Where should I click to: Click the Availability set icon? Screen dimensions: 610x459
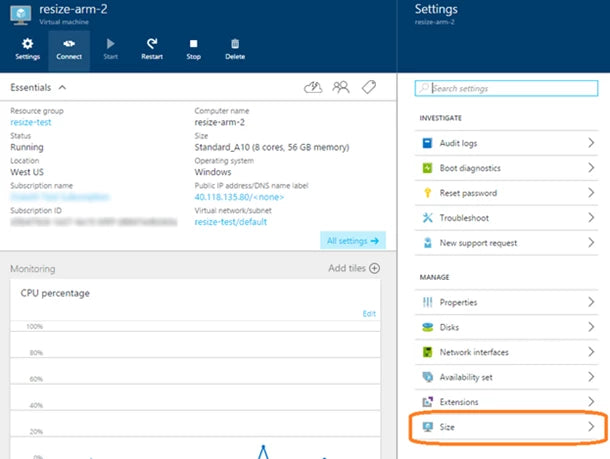pos(427,377)
